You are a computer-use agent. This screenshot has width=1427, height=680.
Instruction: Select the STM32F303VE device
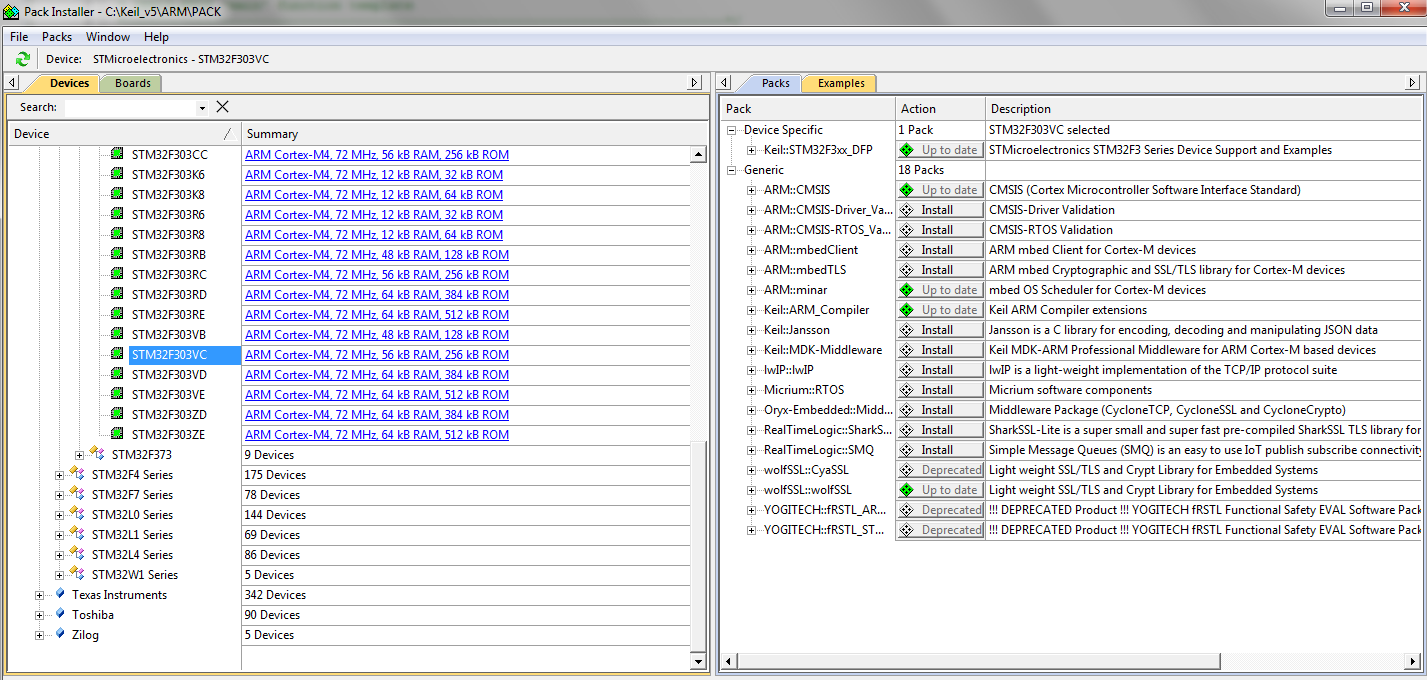coord(169,395)
